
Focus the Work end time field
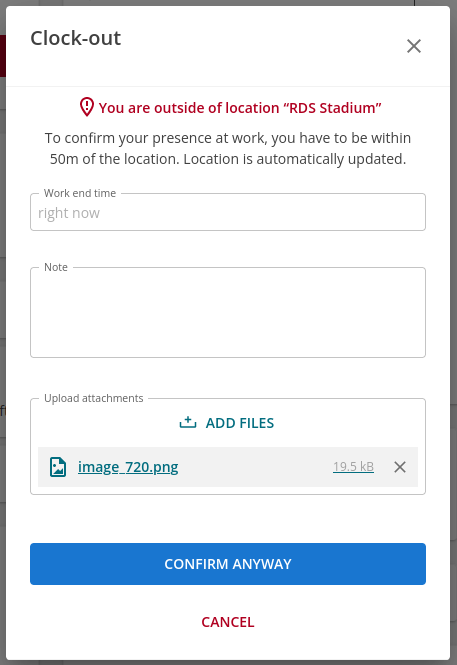click(x=228, y=212)
